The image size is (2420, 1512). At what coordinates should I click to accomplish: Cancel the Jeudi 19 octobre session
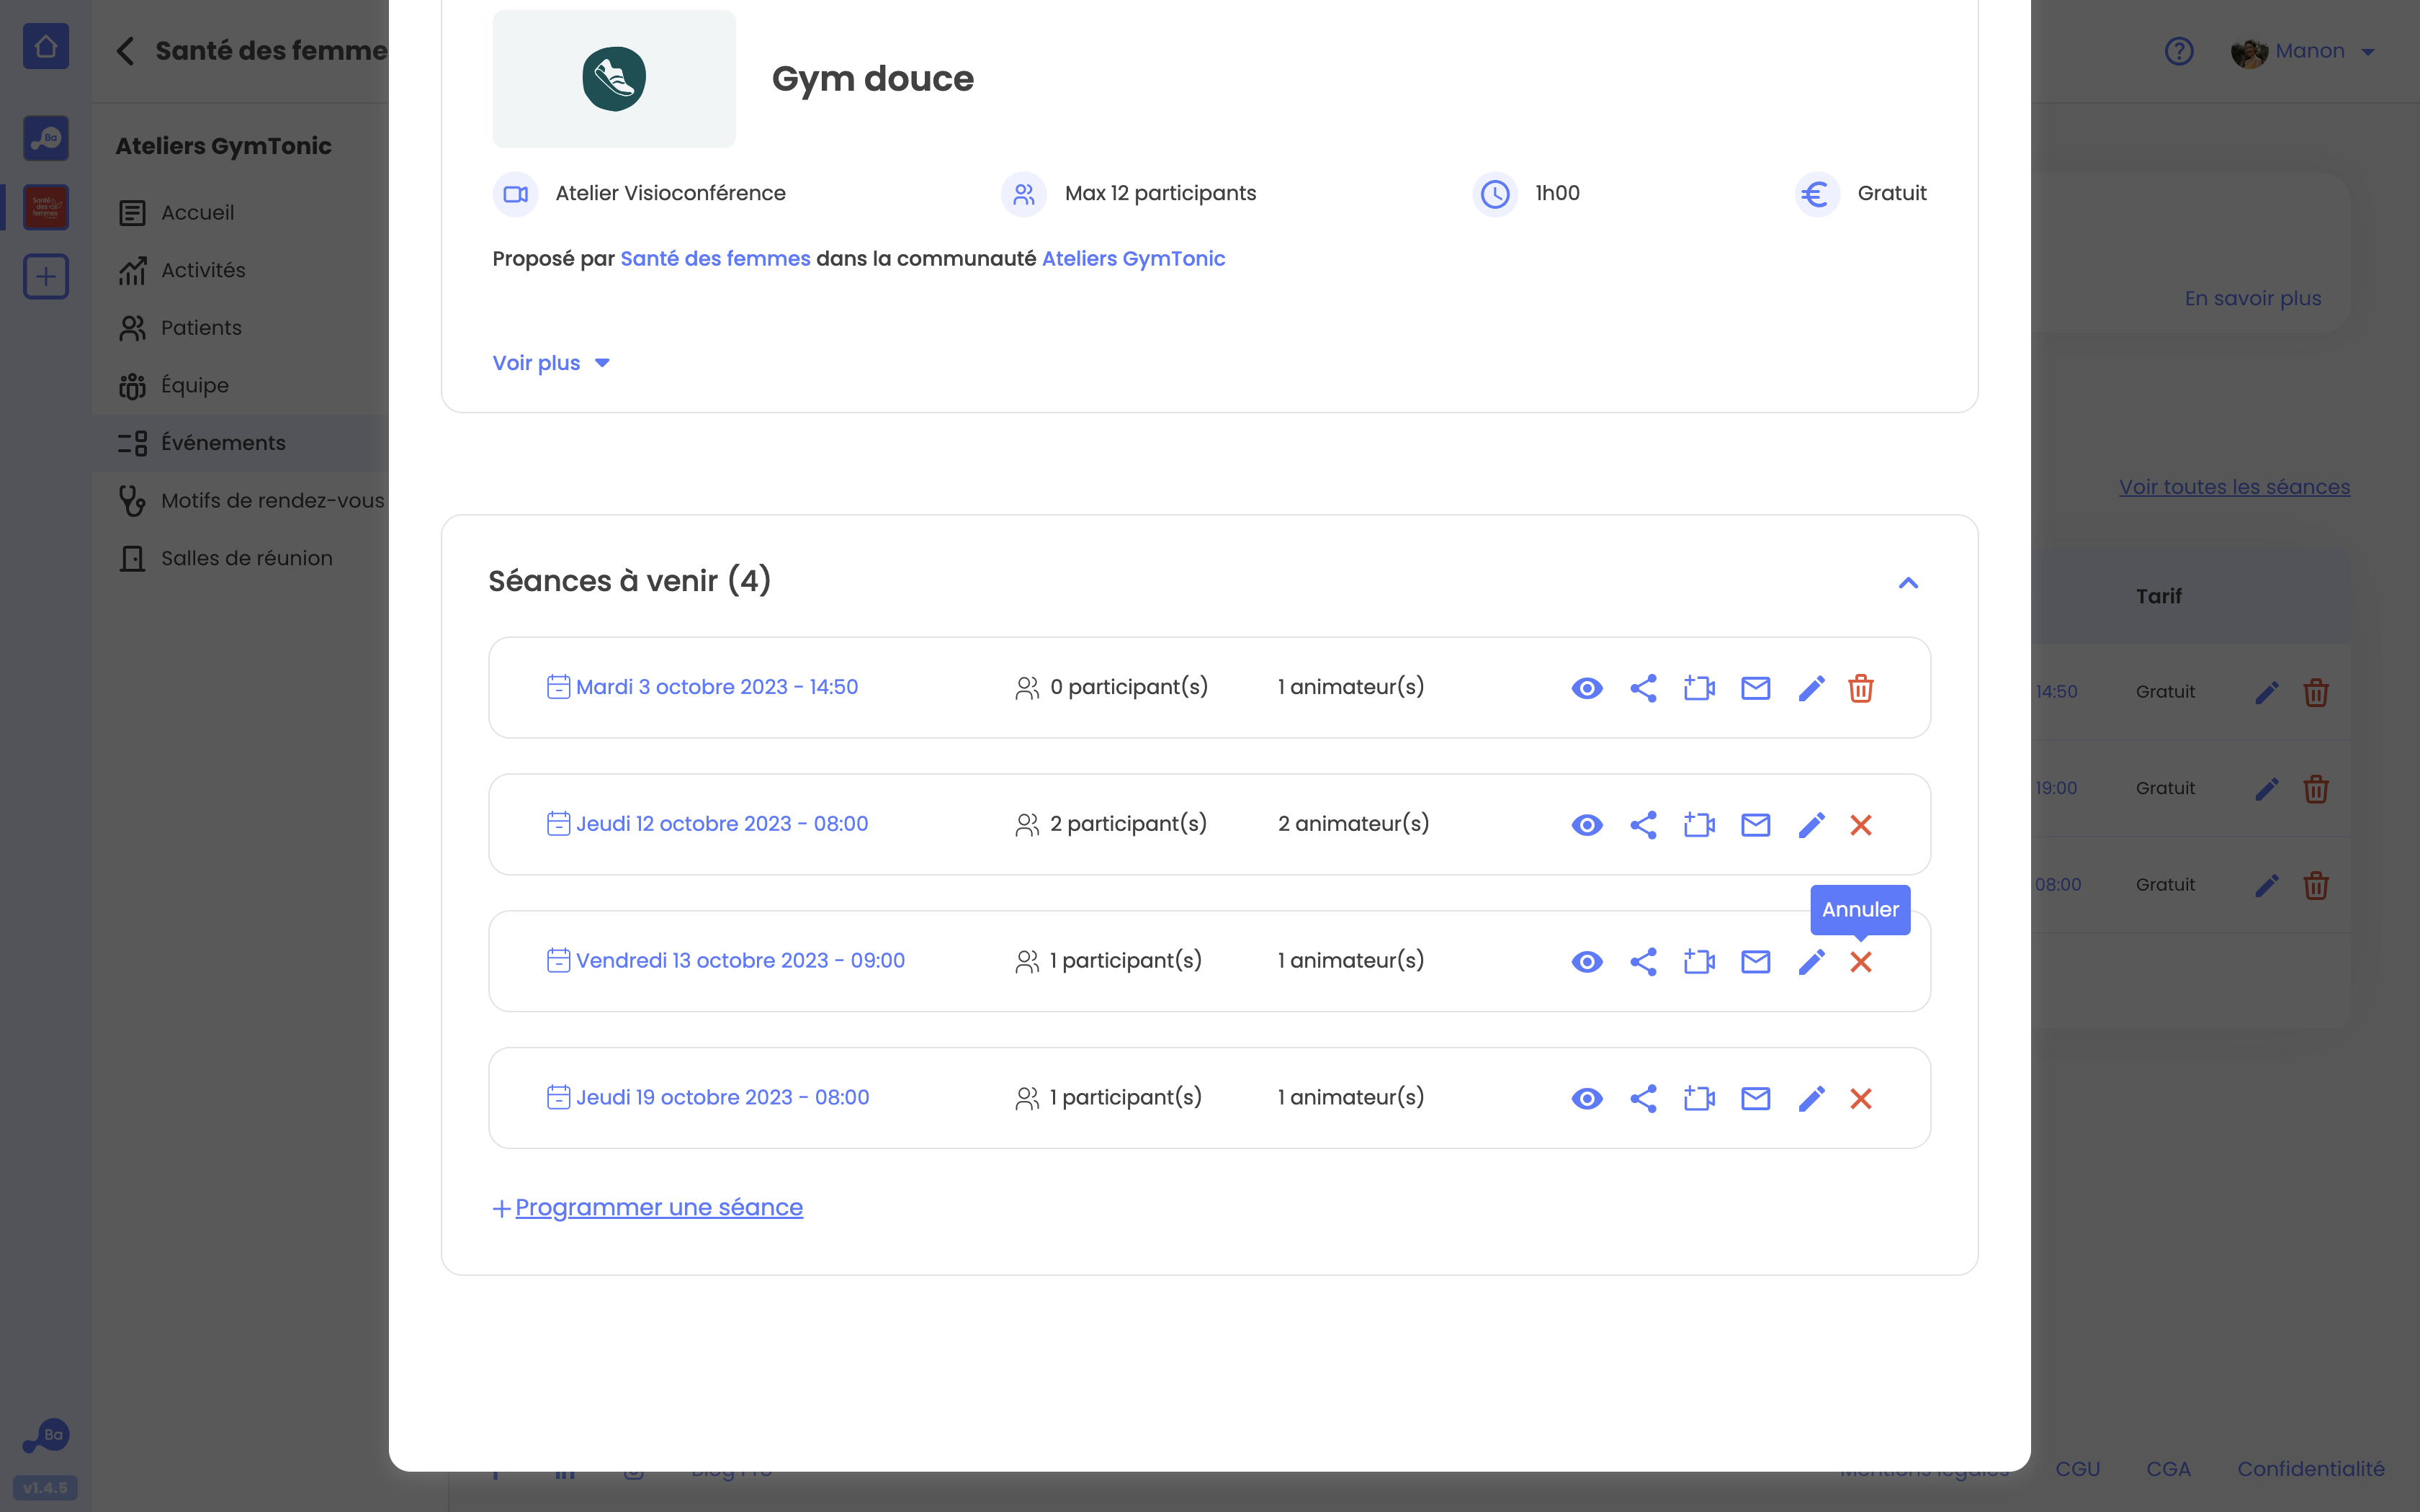(1860, 1098)
